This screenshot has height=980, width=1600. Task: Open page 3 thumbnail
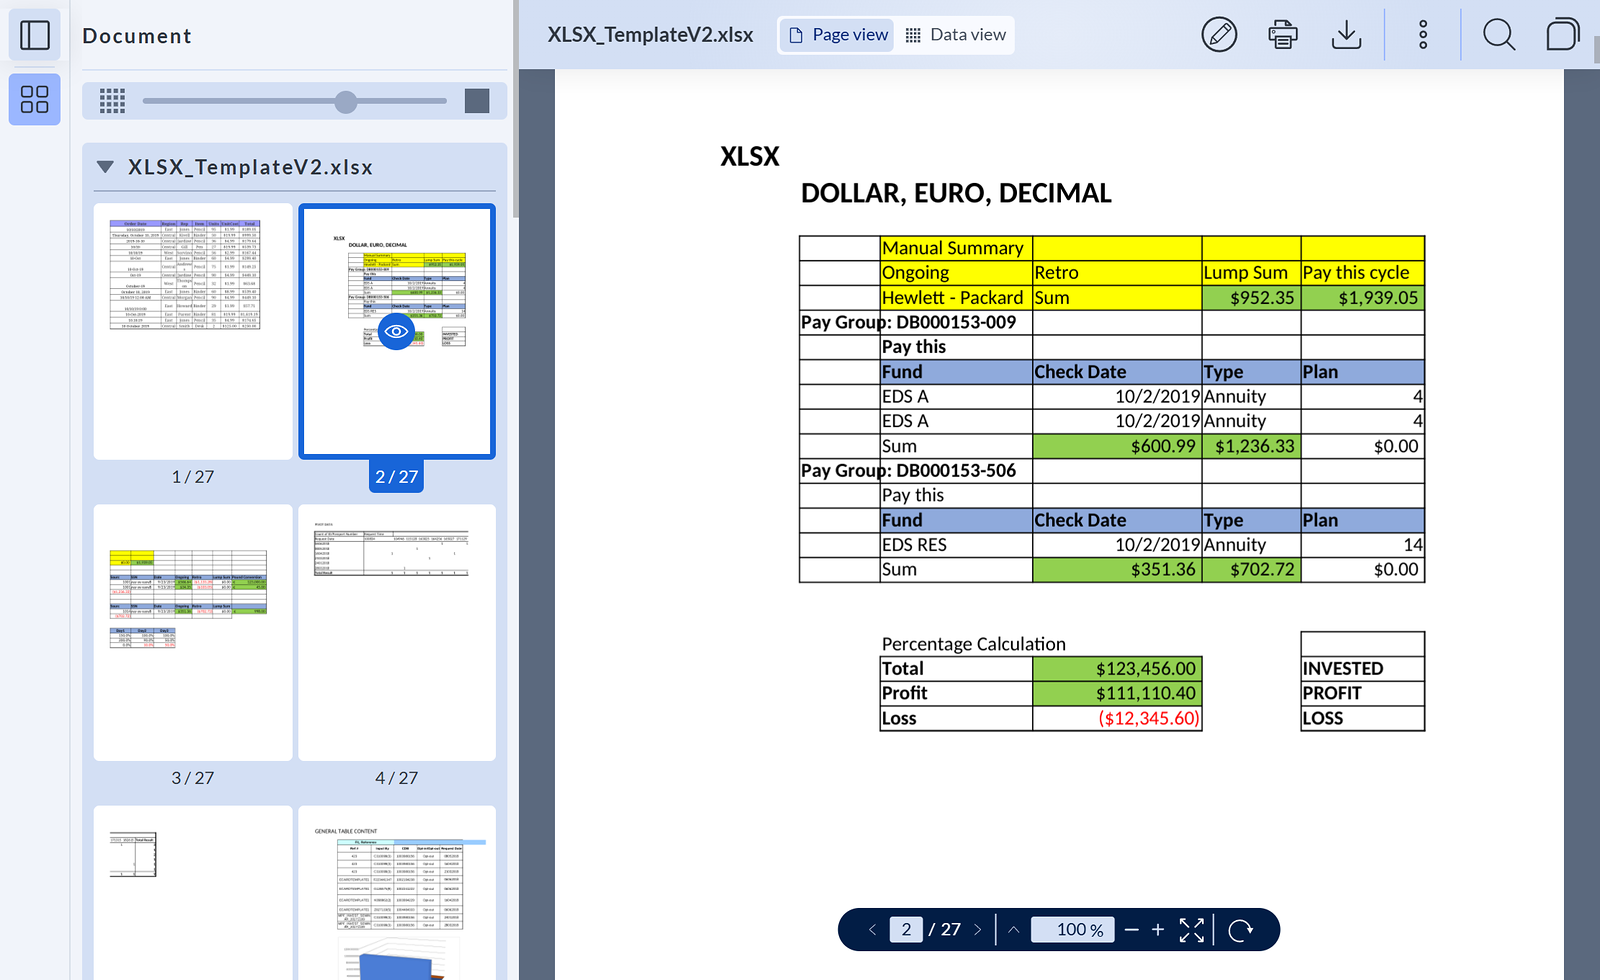(x=193, y=632)
